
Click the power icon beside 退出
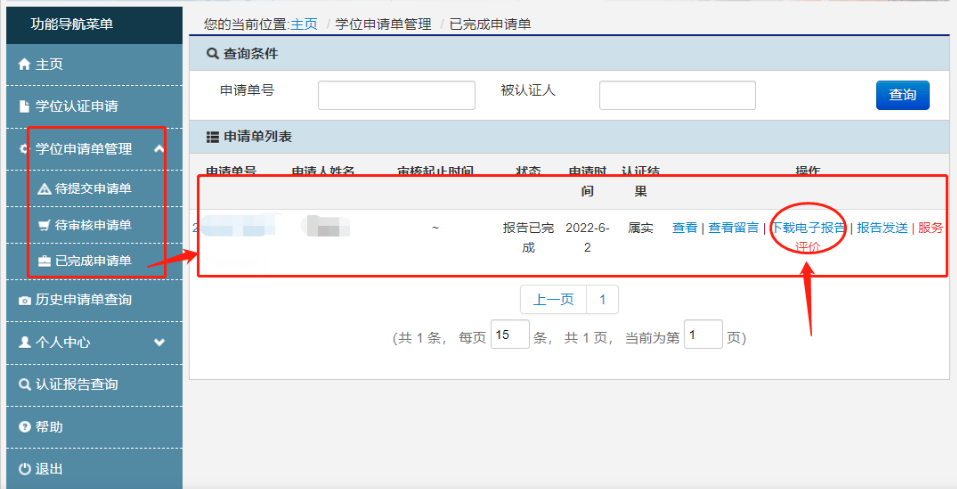[25, 469]
